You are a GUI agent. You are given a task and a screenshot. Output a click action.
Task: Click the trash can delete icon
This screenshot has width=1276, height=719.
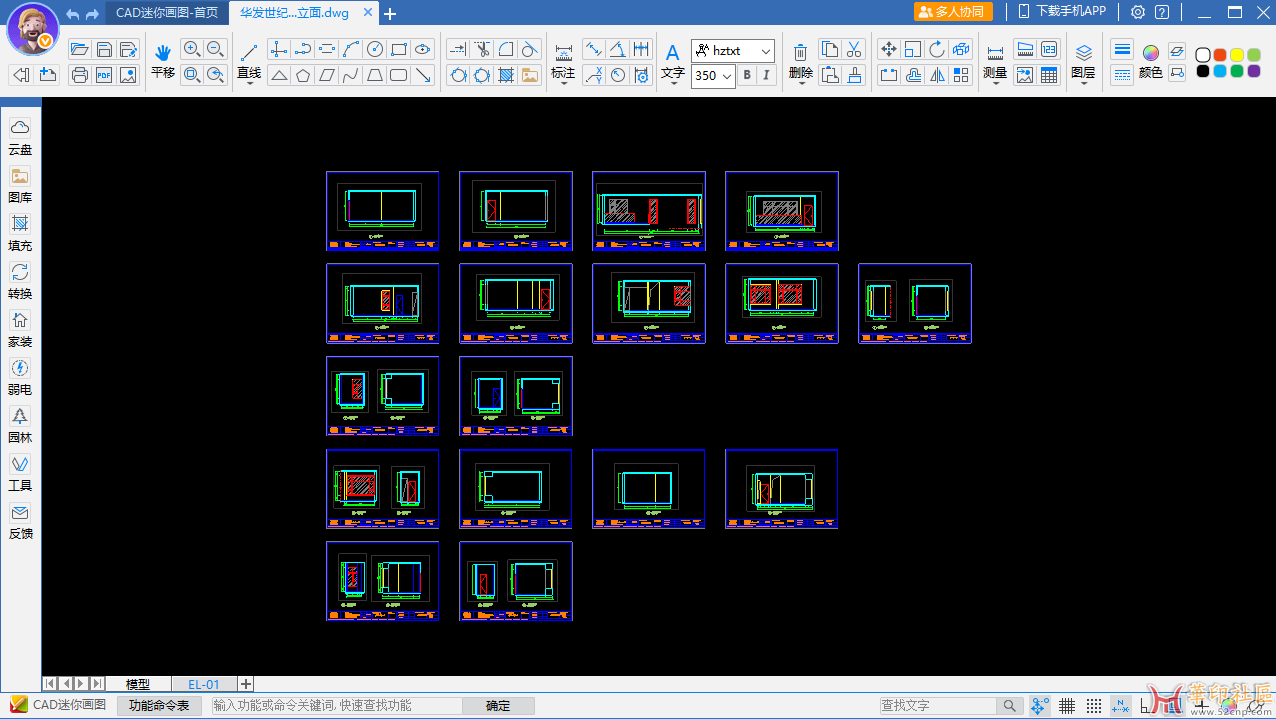(x=801, y=52)
